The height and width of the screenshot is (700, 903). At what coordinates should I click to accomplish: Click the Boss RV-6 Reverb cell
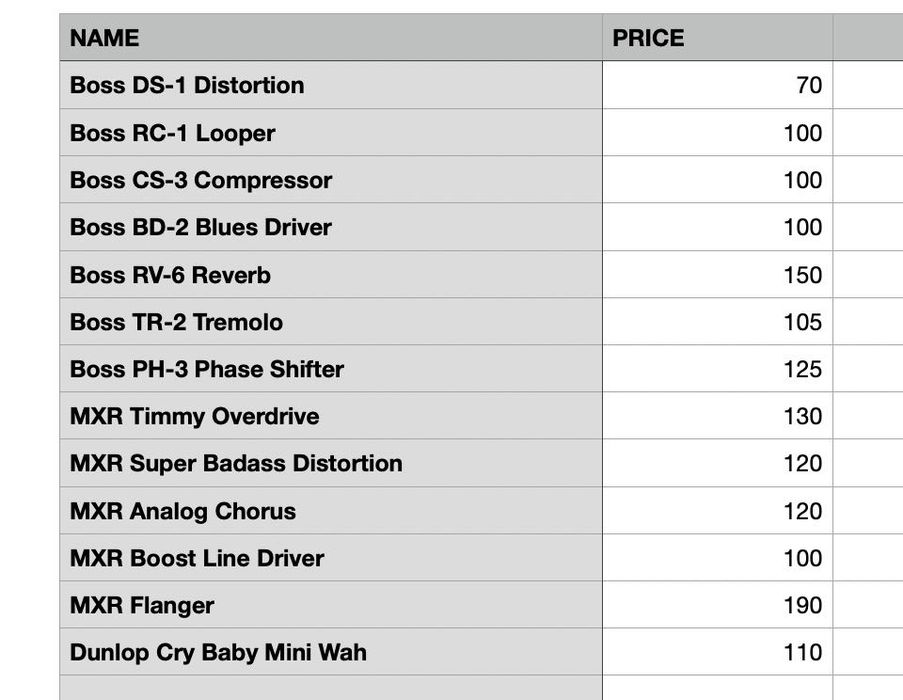pos(330,275)
